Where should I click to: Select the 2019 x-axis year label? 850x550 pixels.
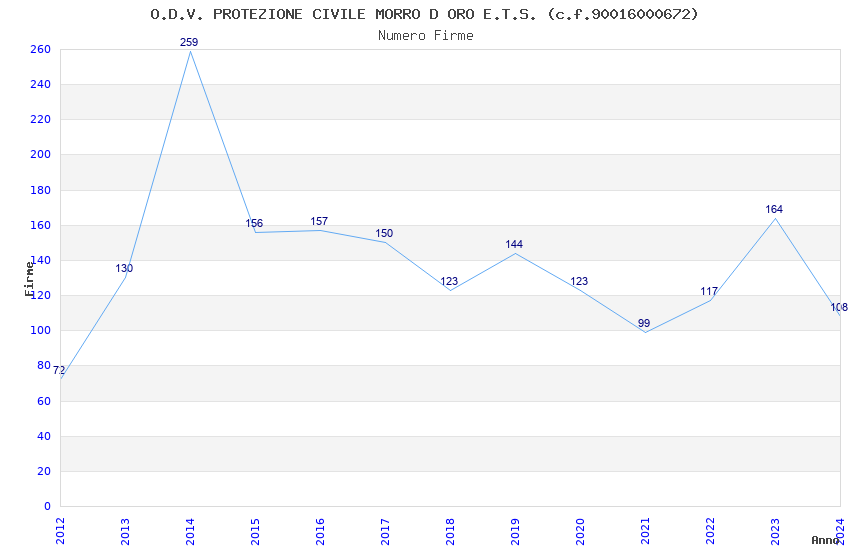pos(515,531)
